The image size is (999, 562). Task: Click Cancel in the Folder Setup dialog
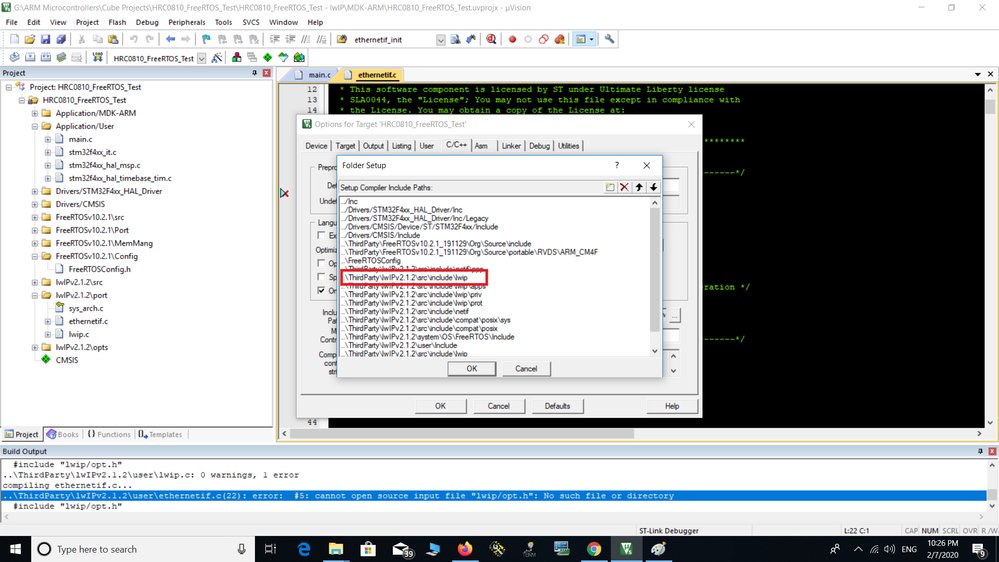click(x=526, y=369)
